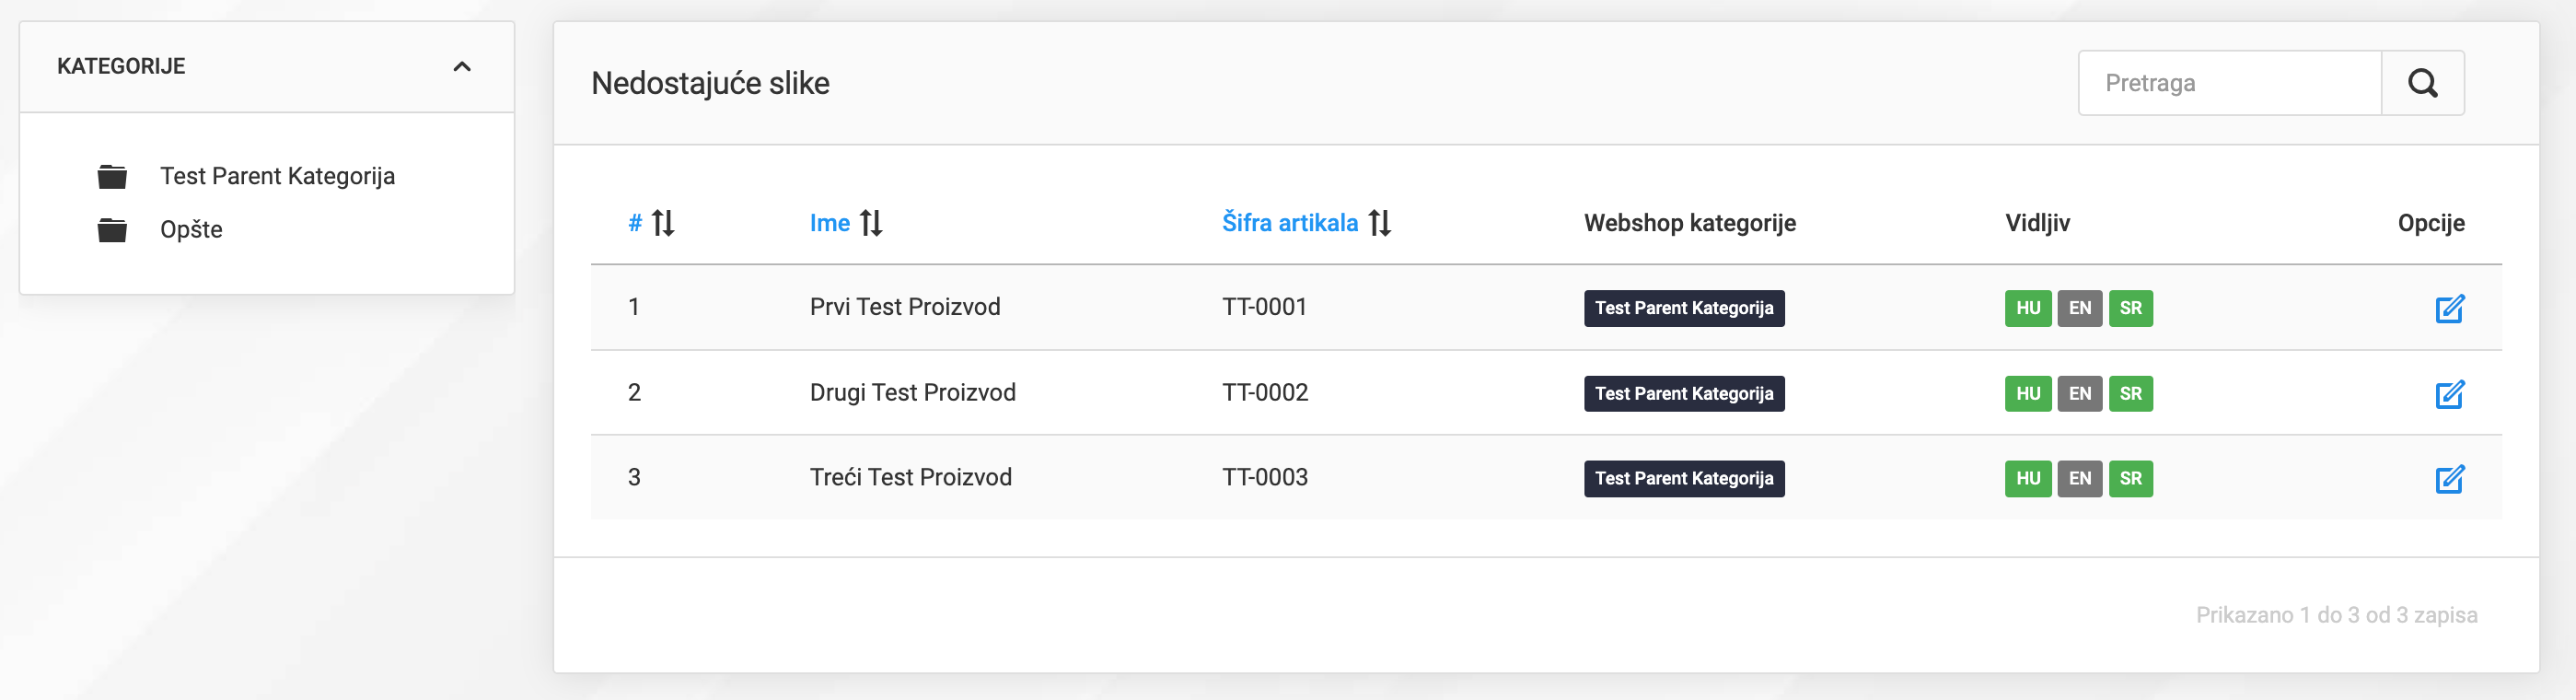
Task: Toggle EN badge for TT-0002
Action: [2080, 393]
